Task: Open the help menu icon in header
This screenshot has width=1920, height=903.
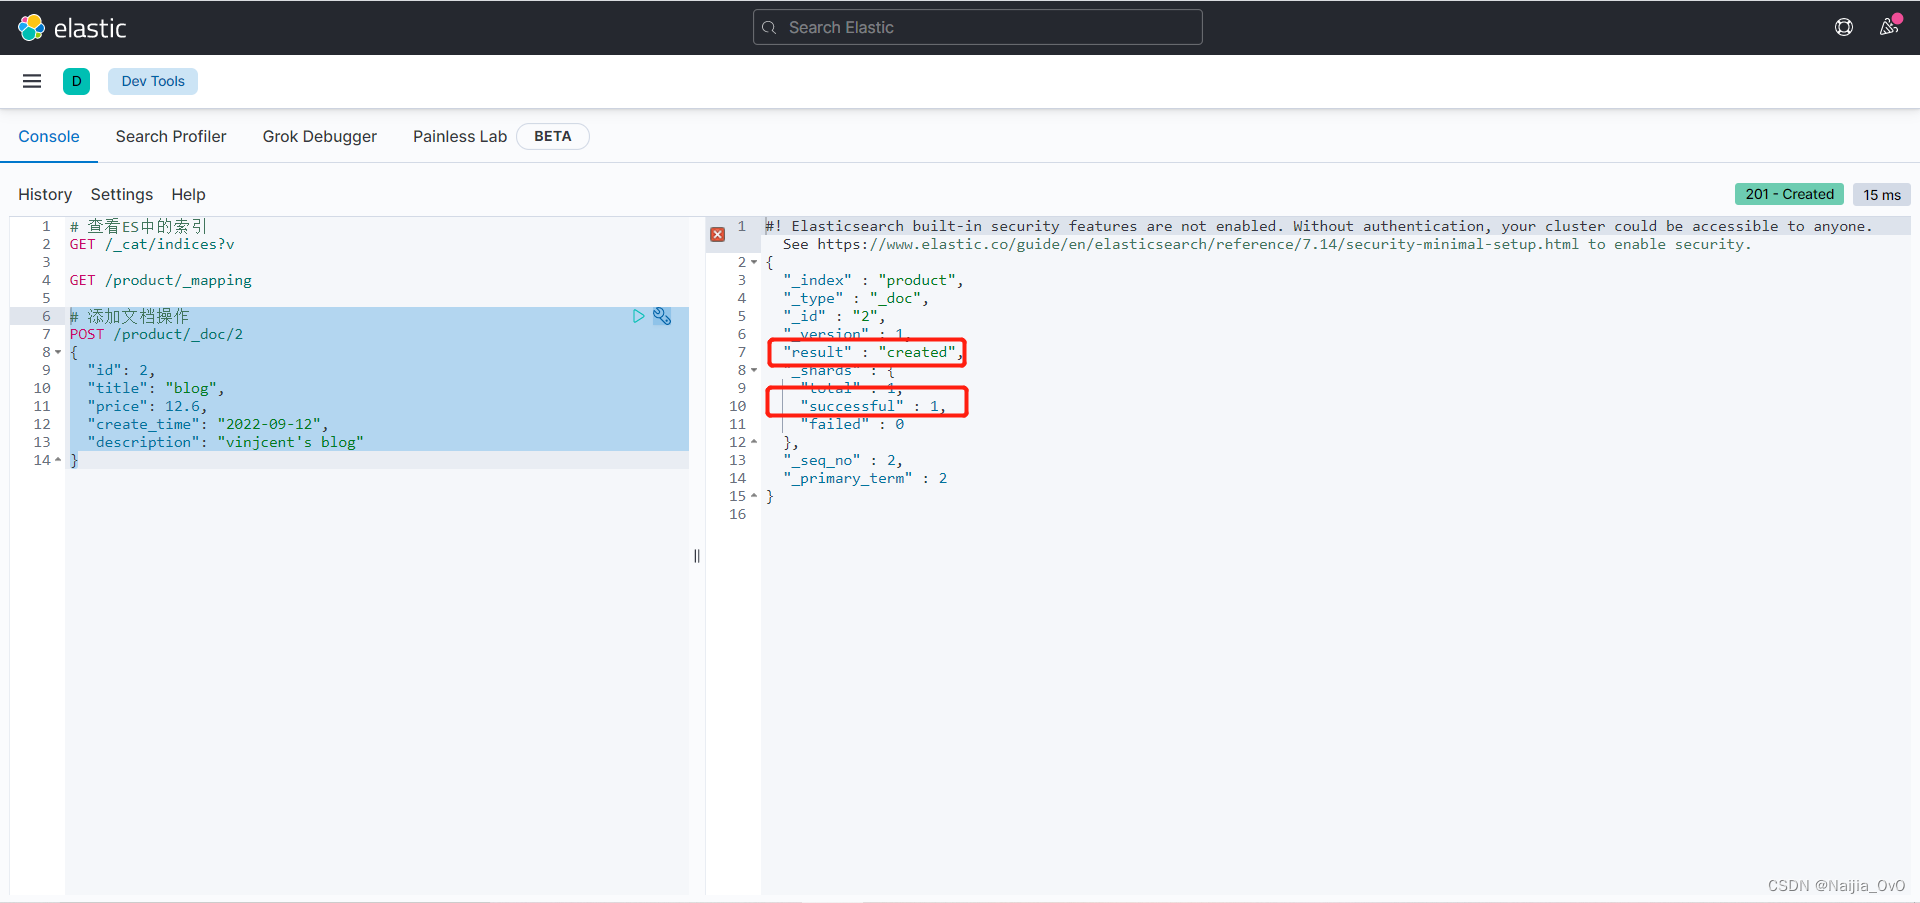Action: tap(1844, 27)
